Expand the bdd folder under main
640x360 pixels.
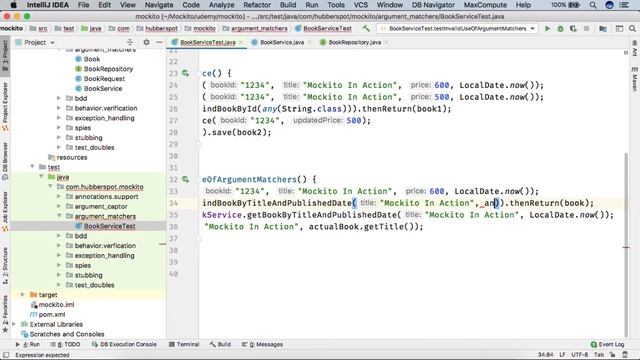(x=59, y=98)
